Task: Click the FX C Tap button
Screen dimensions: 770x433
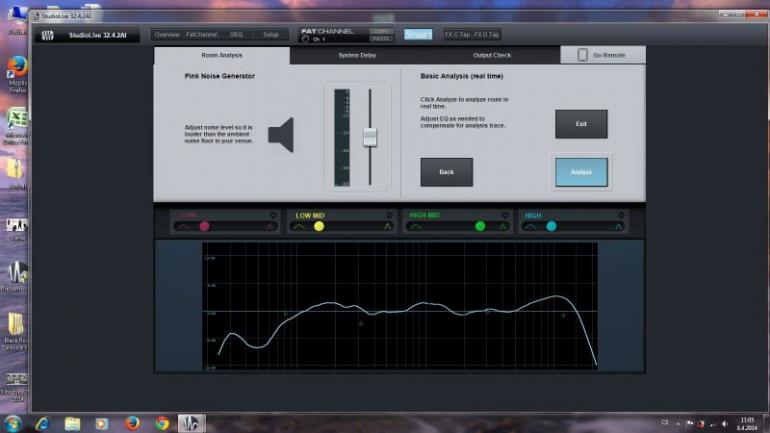Action: (457, 34)
